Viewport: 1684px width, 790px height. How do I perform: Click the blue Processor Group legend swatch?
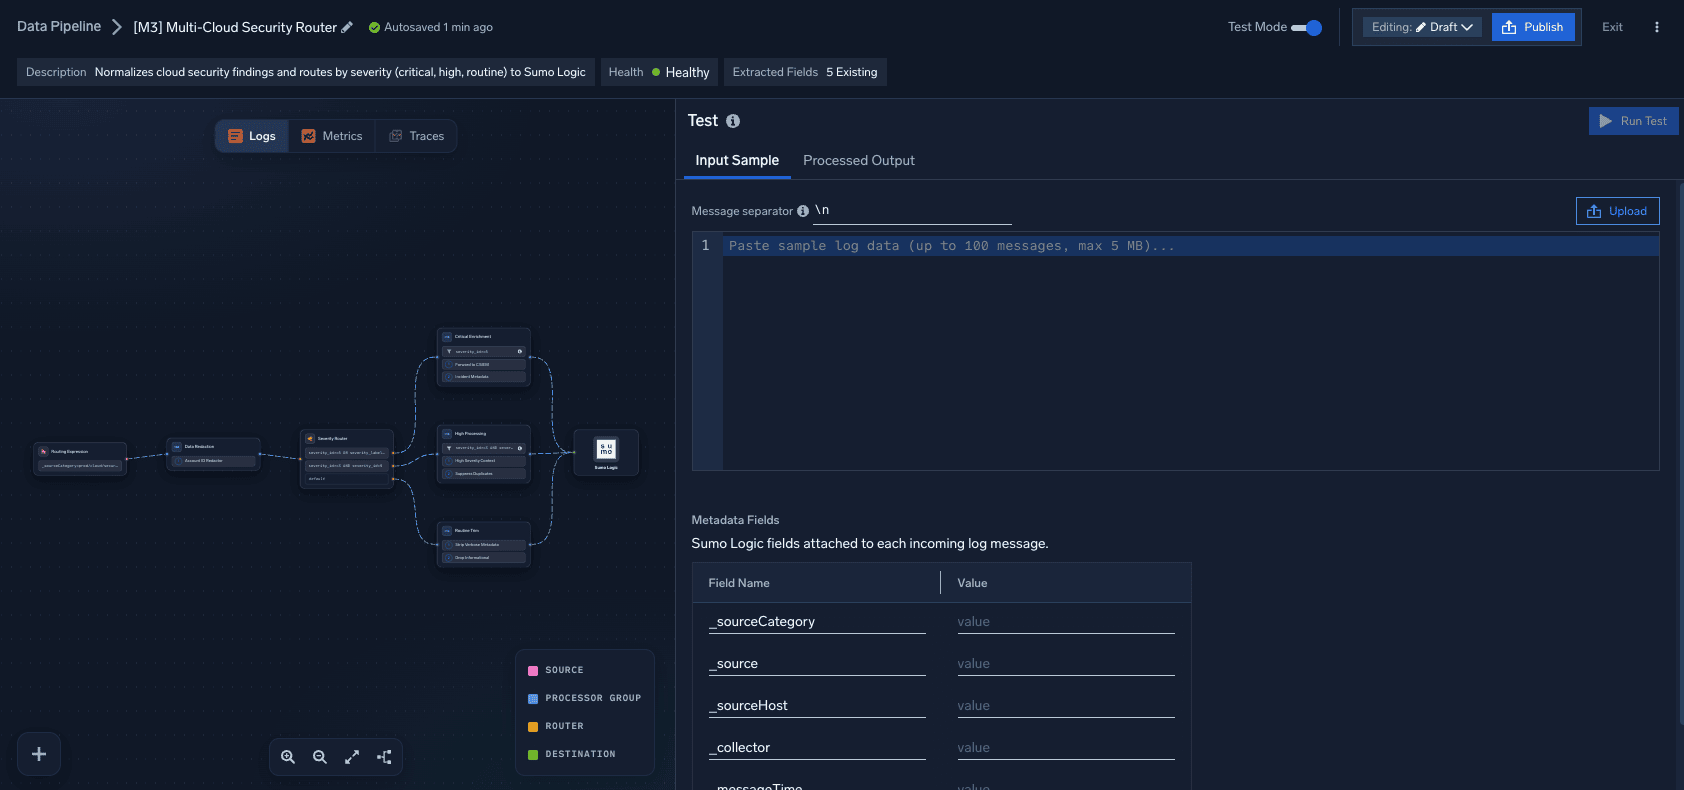[533, 699]
